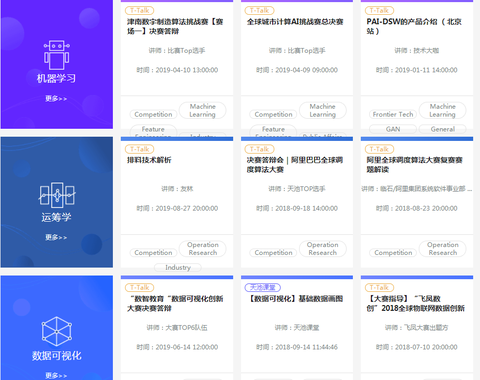Click T-Talk badge on 排料技术解析 card
Image resolution: width=480 pixels, height=380 pixels.
tap(140, 149)
